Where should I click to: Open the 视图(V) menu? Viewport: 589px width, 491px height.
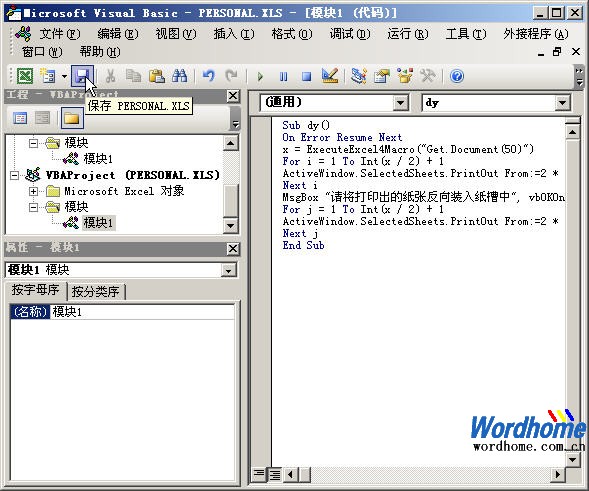pos(176,34)
